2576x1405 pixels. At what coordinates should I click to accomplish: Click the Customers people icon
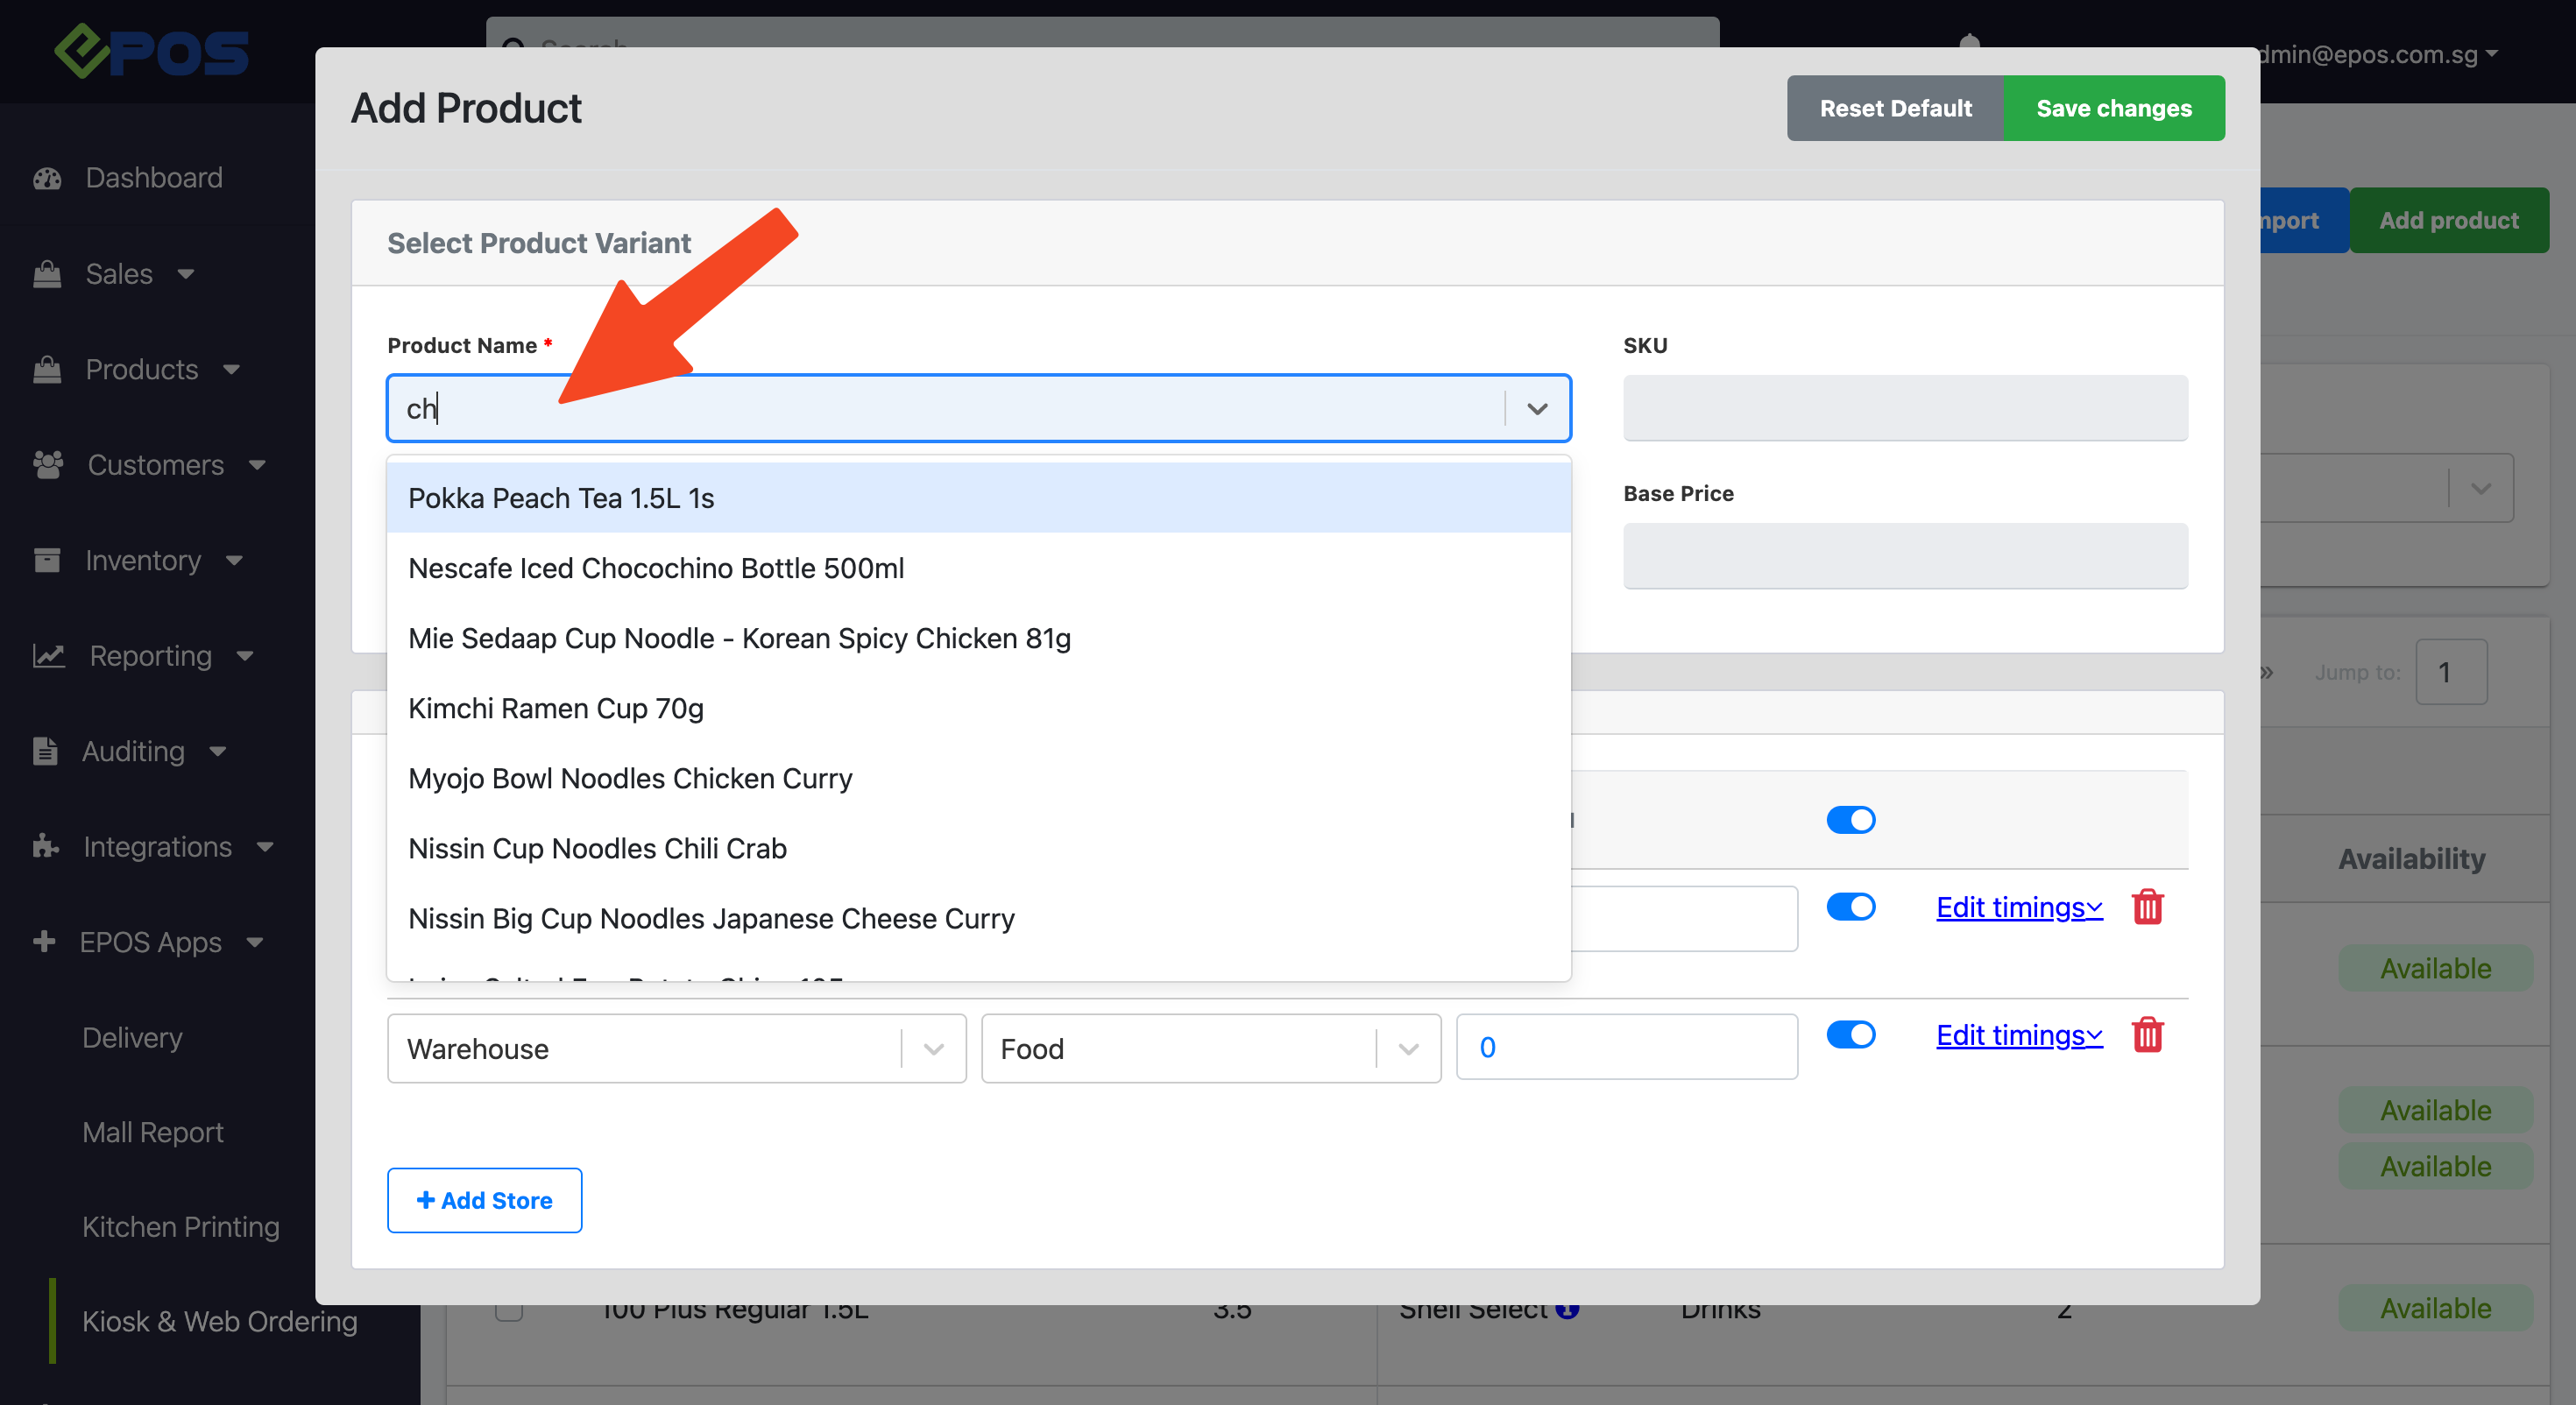point(48,465)
